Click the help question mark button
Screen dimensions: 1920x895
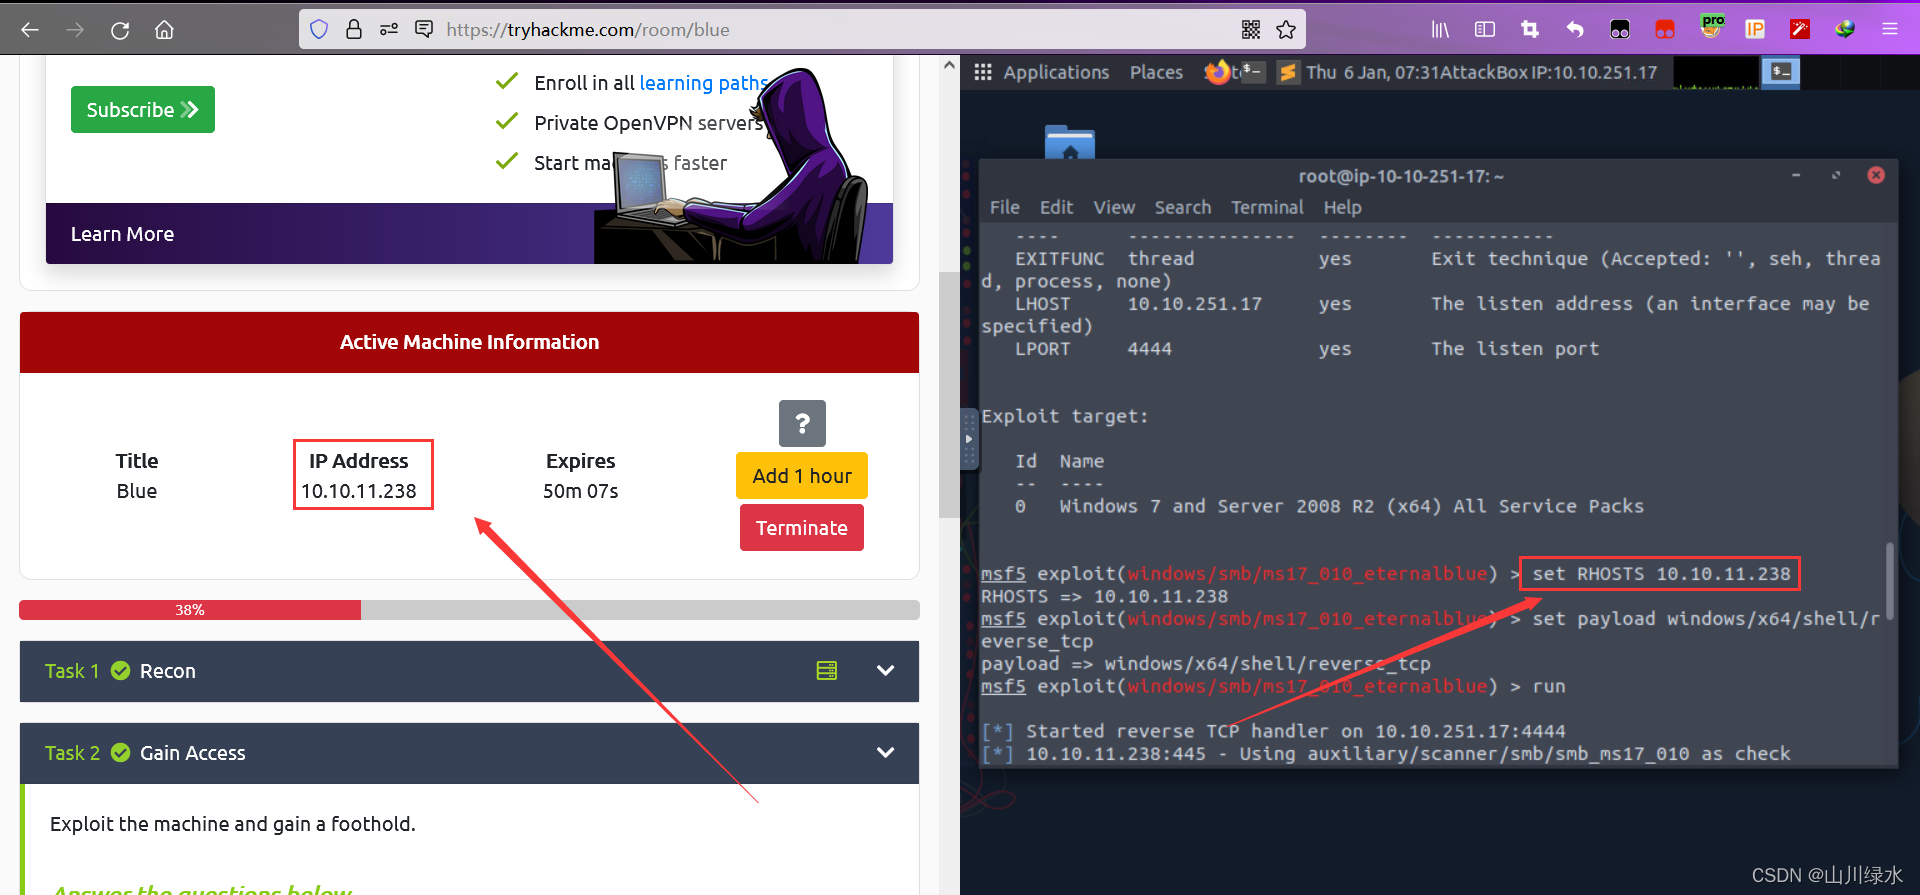pos(802,424)
